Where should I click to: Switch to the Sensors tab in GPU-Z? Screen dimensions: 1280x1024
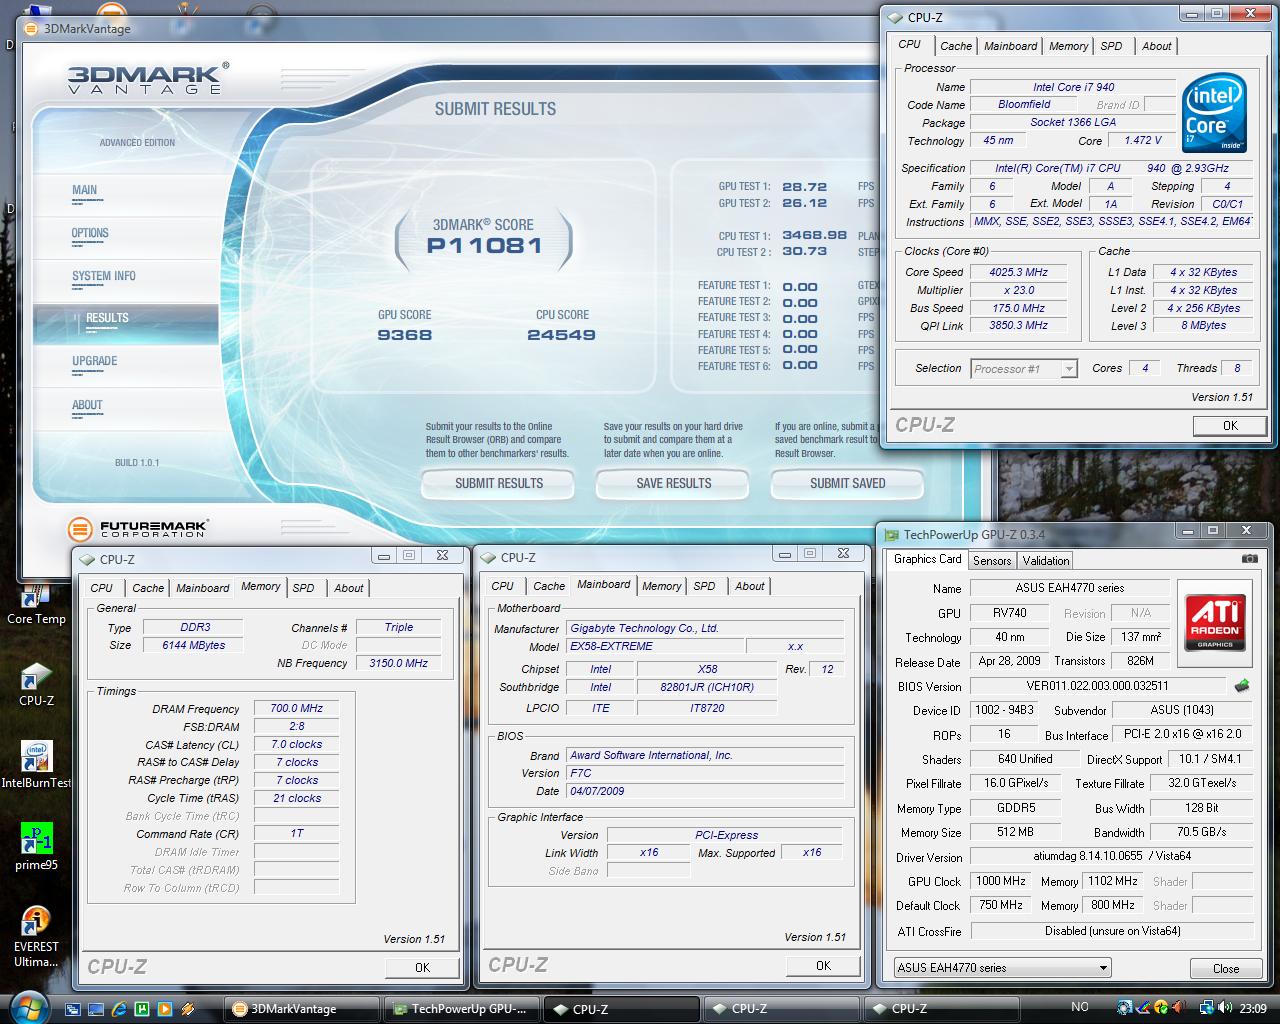[x=992, y=561]
